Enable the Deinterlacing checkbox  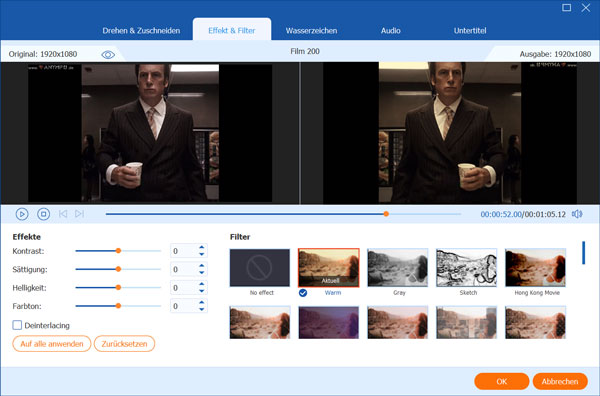(x=17, y=325)
